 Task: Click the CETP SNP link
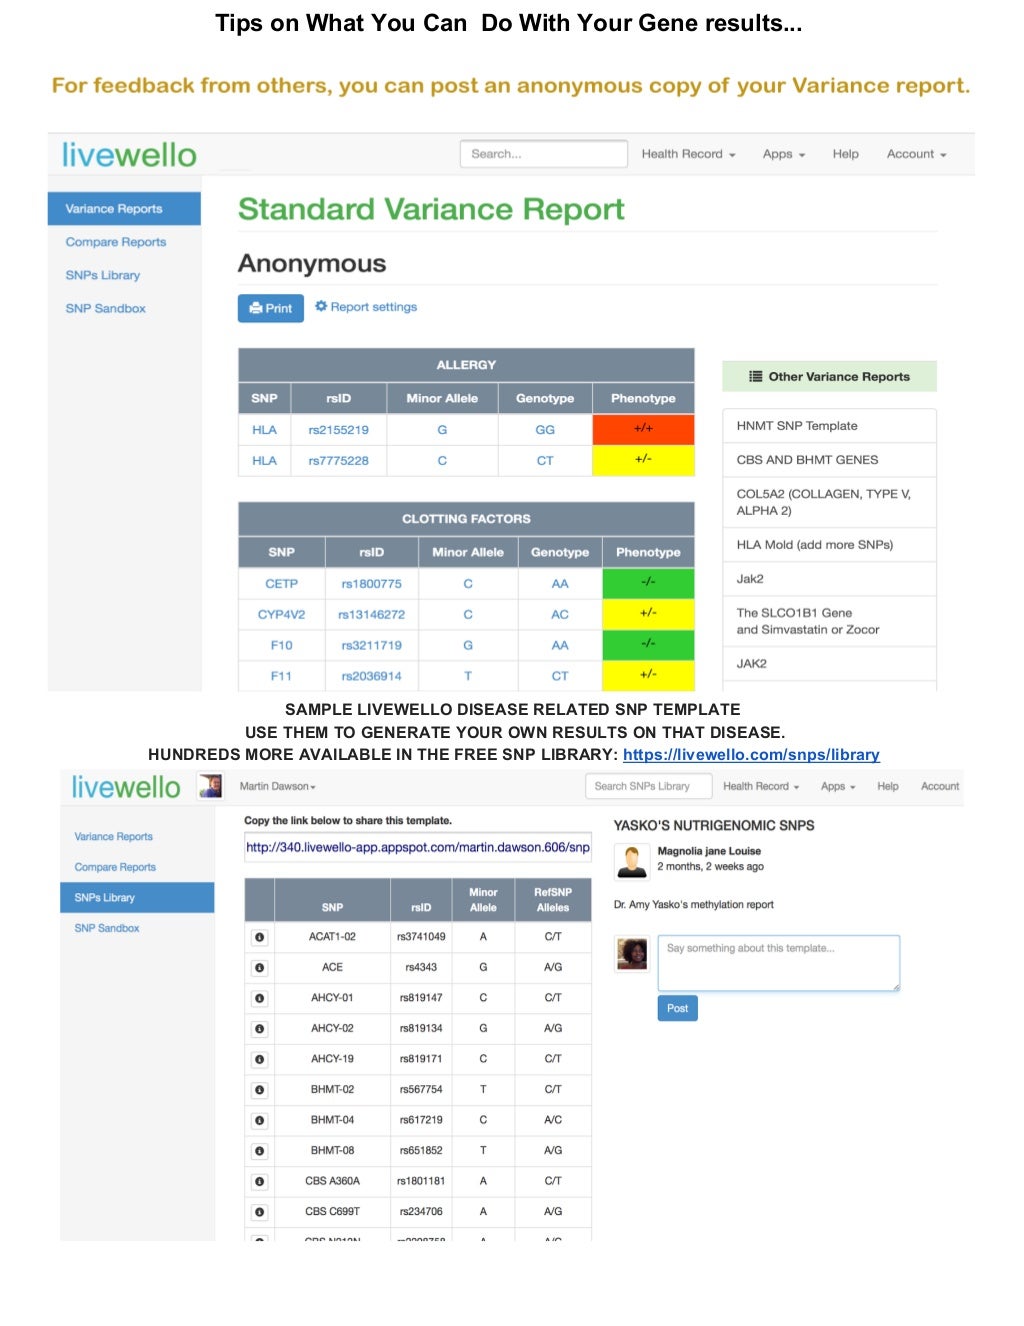pyautogui.click(x=281, y=584)
